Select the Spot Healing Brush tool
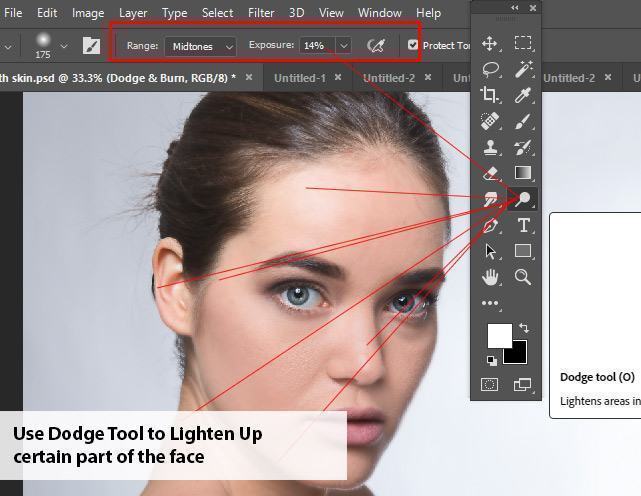Image resolution: width=641 pixels, height=496 pixels. (x=490, y=121)
